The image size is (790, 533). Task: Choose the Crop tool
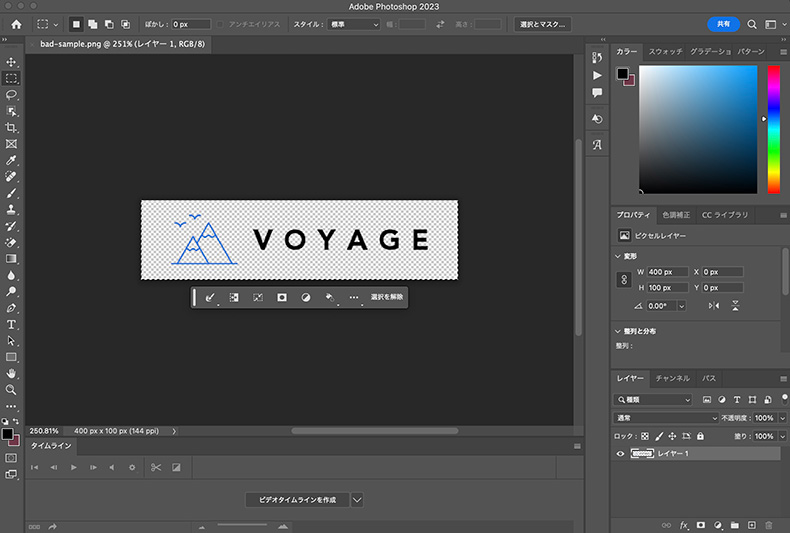tap(12, 128)
